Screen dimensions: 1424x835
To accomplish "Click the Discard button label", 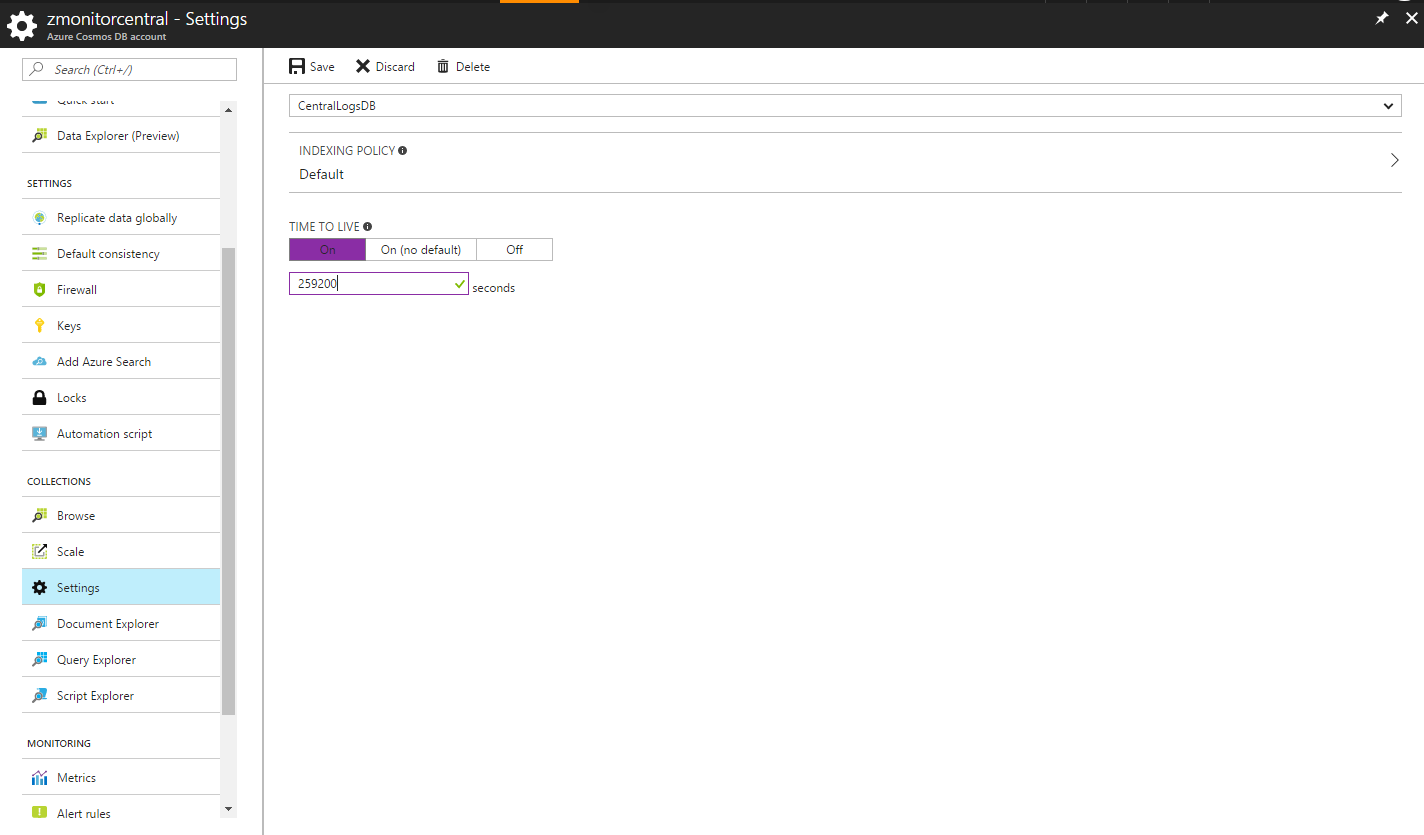I will click(395, 67).
